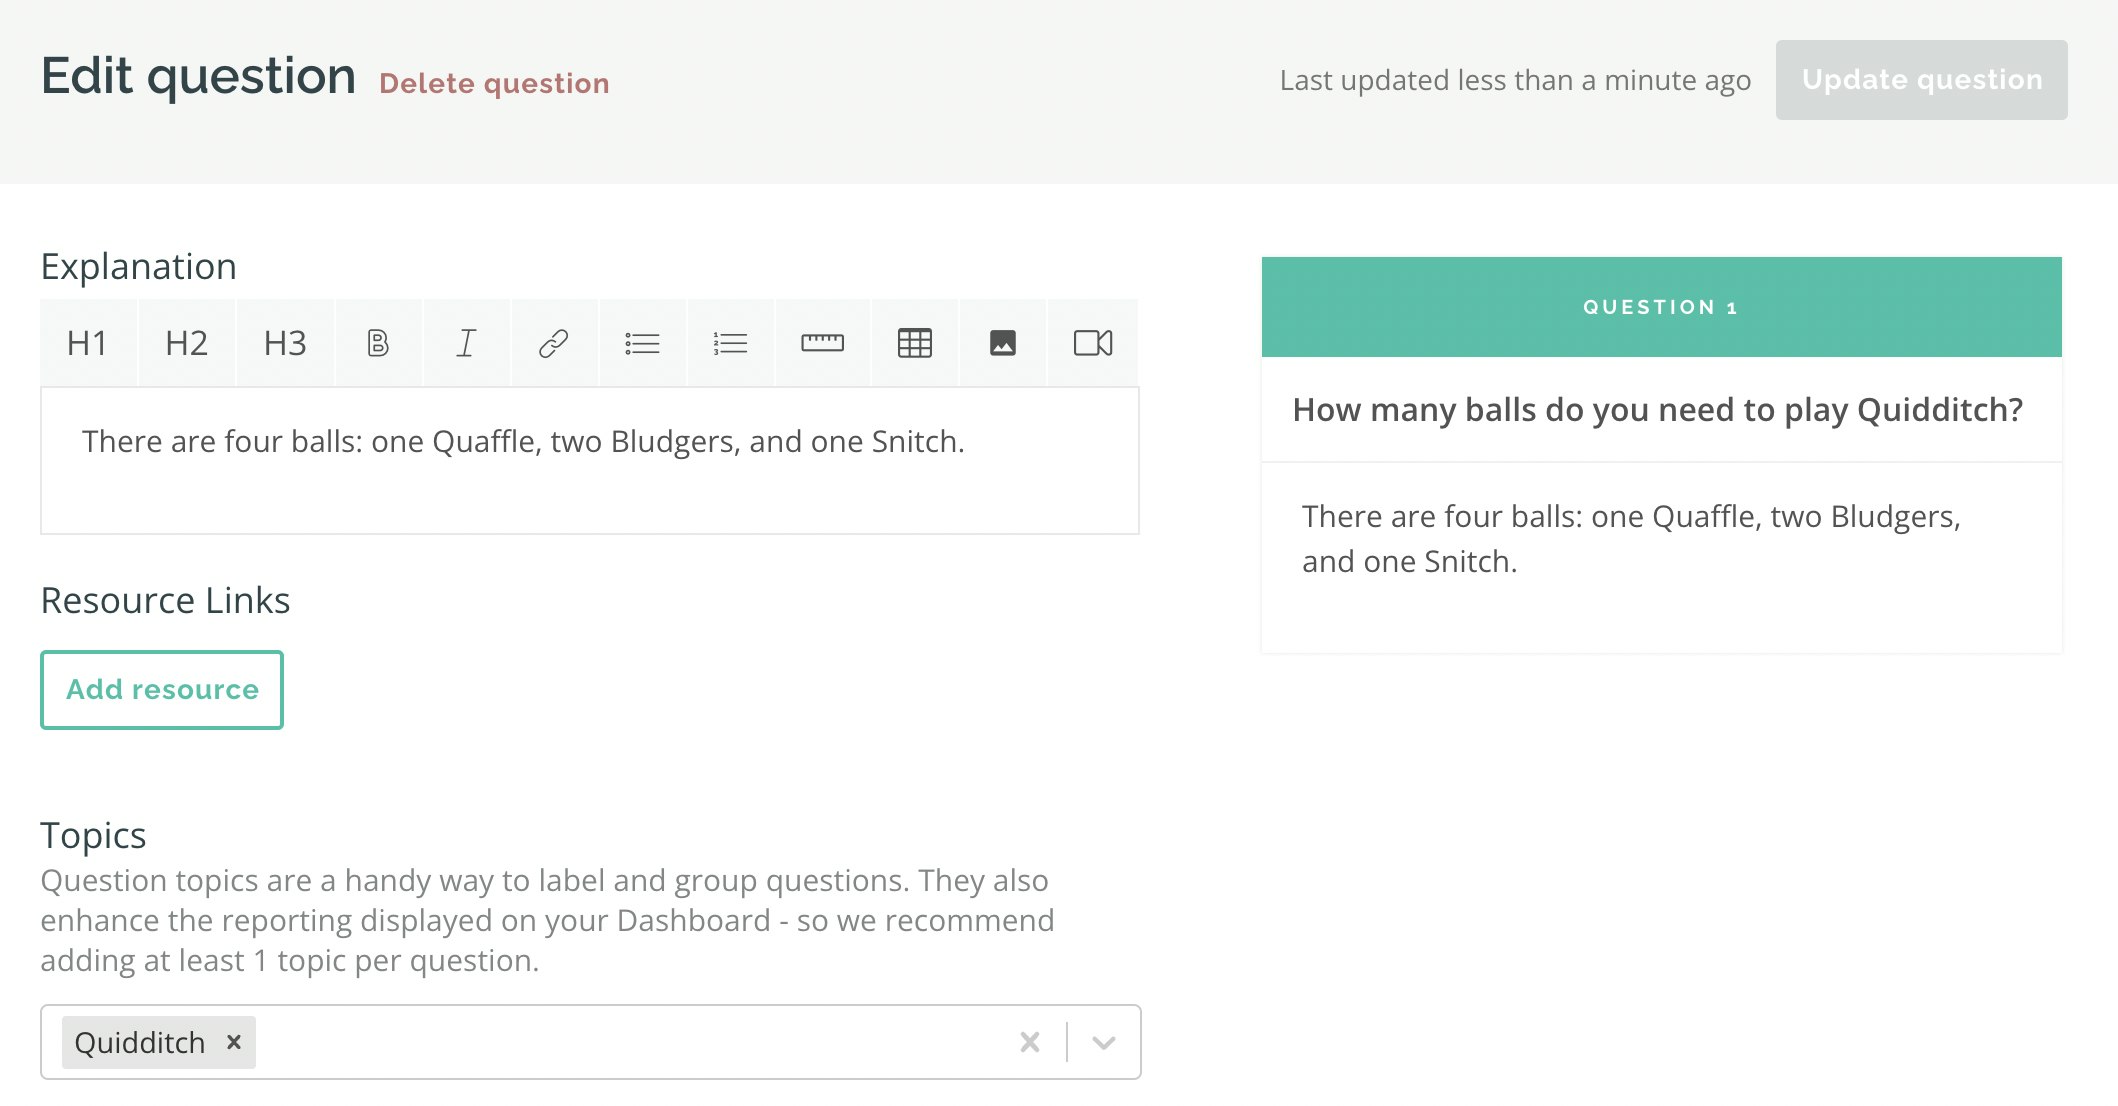Click the Update question button

pyautogui.click(x=1921, y=80)
